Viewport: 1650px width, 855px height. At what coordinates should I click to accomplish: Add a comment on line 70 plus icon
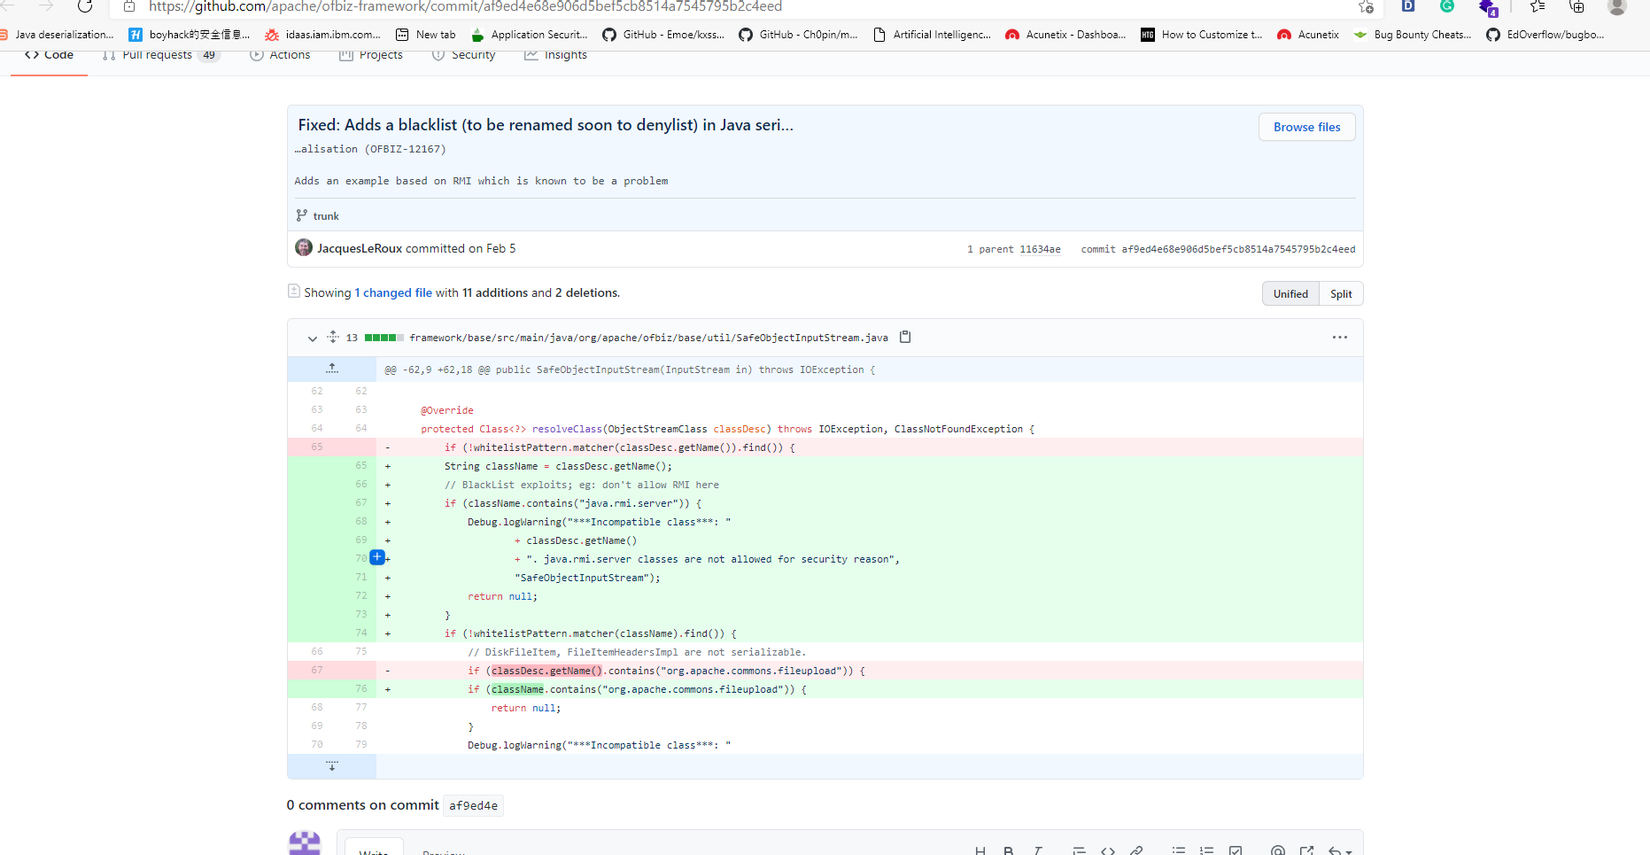point(377,557)
